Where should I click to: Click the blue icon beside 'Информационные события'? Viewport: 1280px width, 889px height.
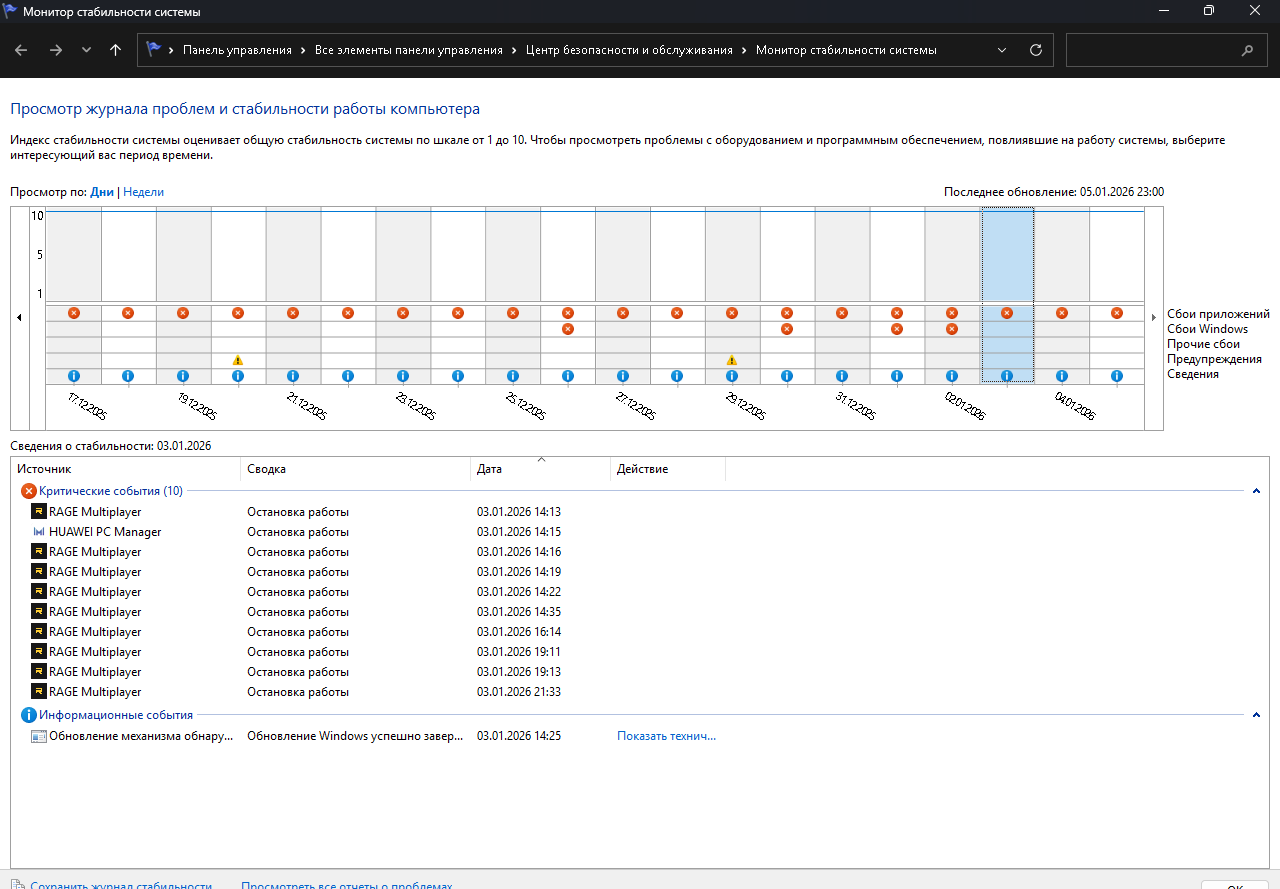29,715
